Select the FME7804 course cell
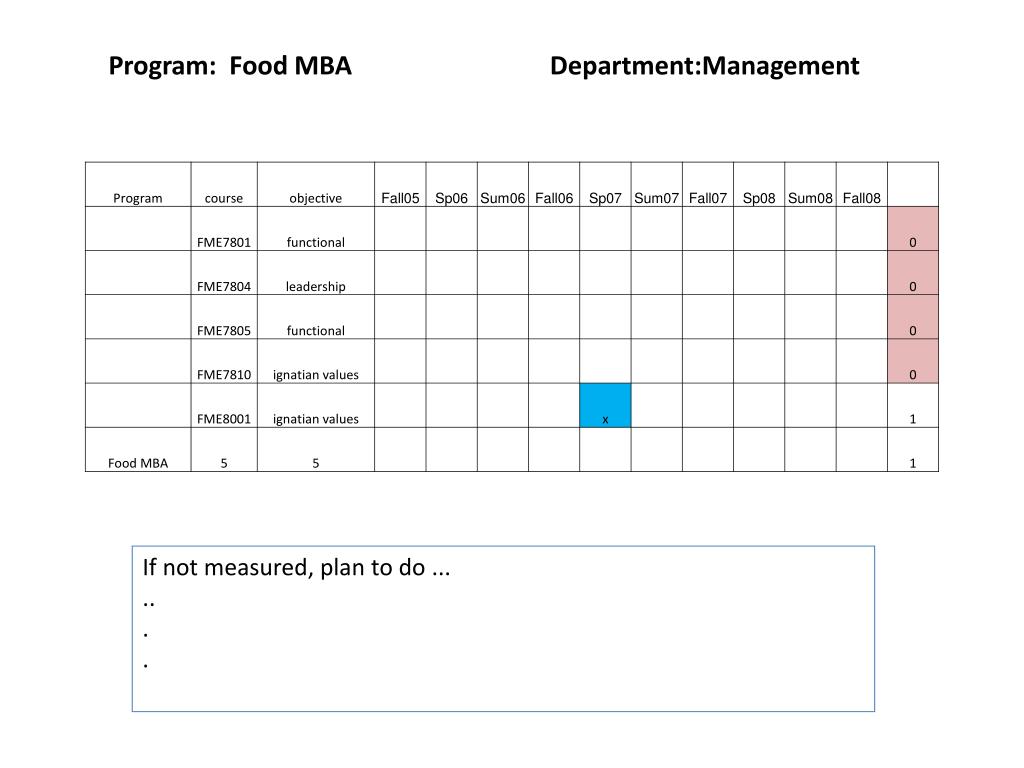Screen dimensions: 1024x768 (x=224, y=273)
